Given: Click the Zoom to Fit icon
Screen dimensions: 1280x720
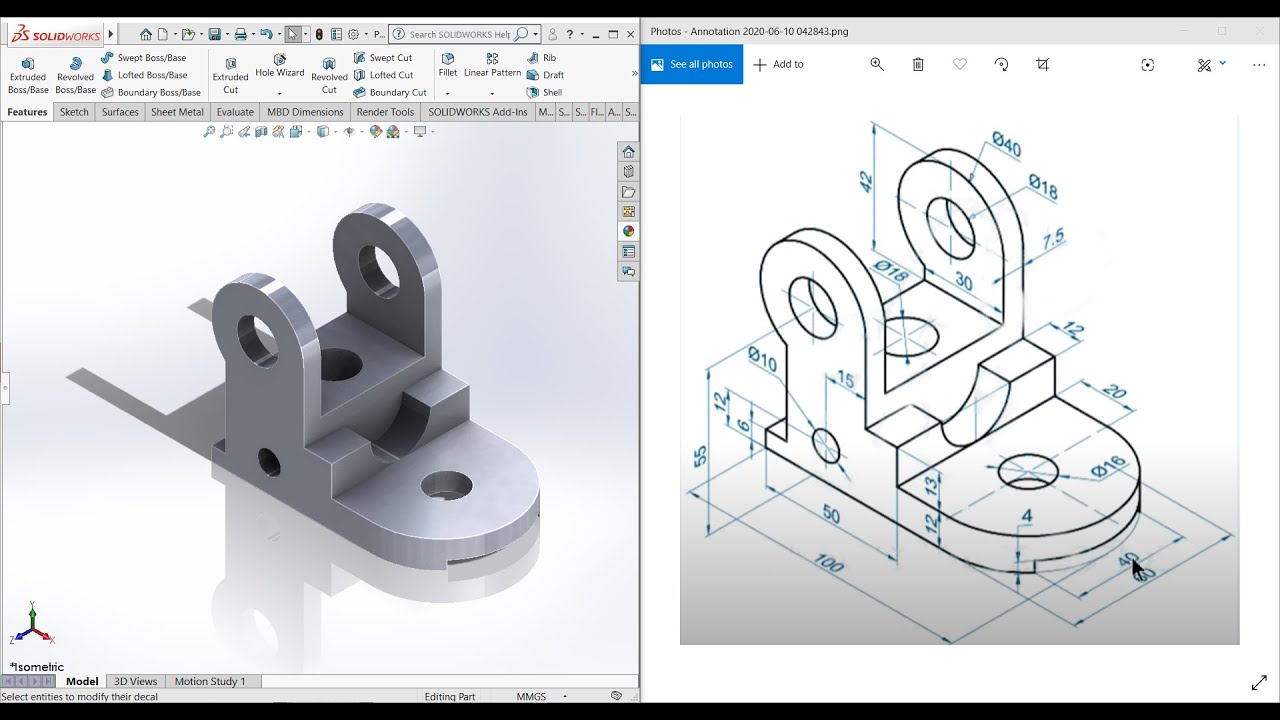Looking at the screenshot, I should (x=209, y=132).
